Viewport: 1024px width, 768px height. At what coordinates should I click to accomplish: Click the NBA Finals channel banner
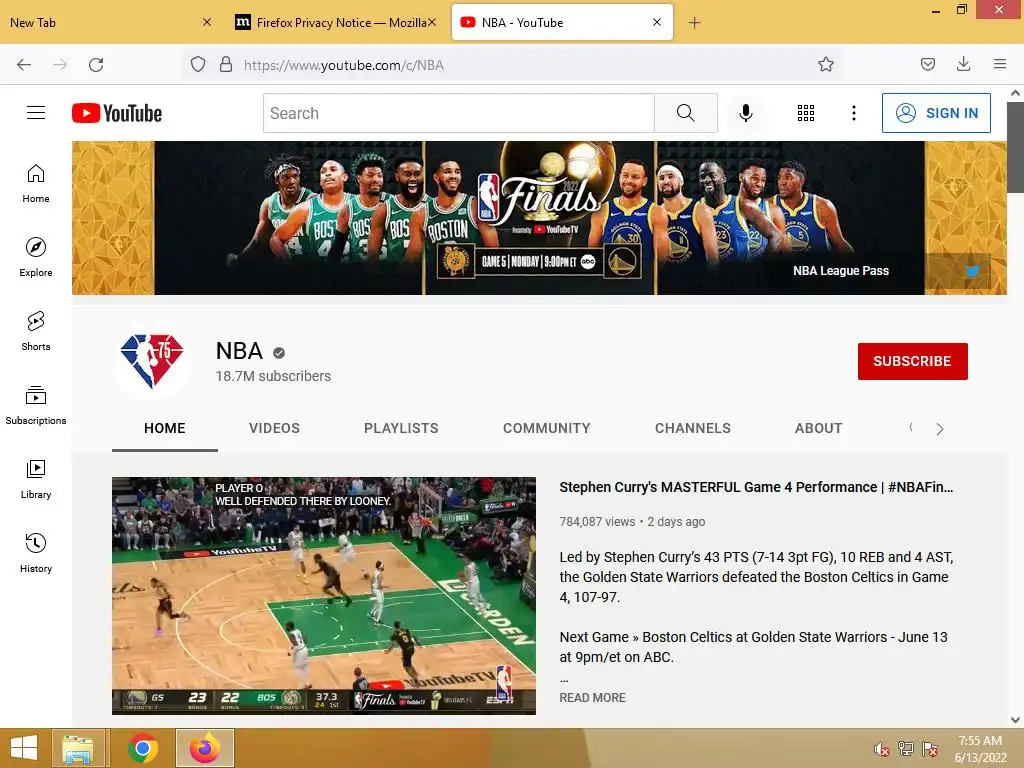coord(539,218)
